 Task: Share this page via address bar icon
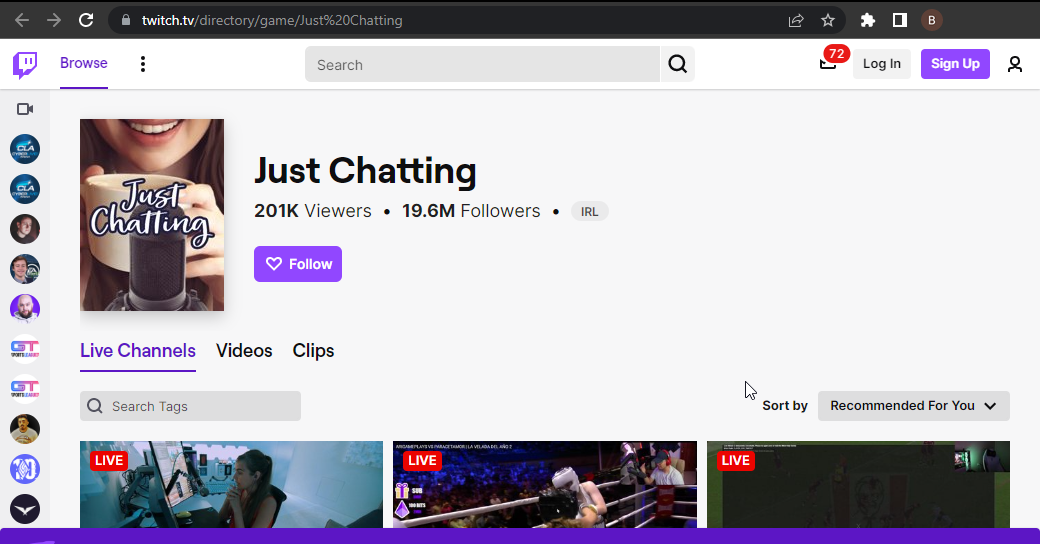point(796,21)
